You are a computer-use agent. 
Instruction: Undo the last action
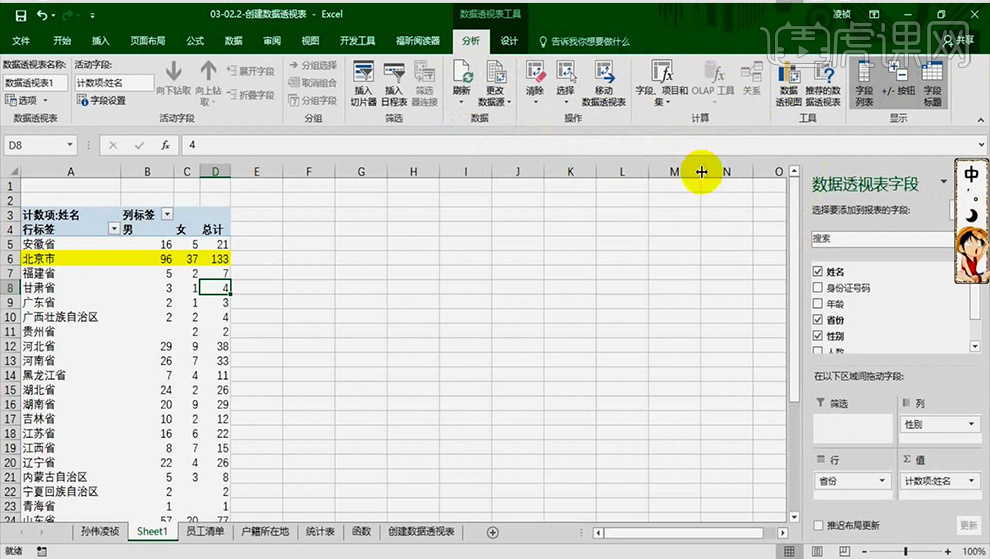pyautogui.click(x=42, y=15)
